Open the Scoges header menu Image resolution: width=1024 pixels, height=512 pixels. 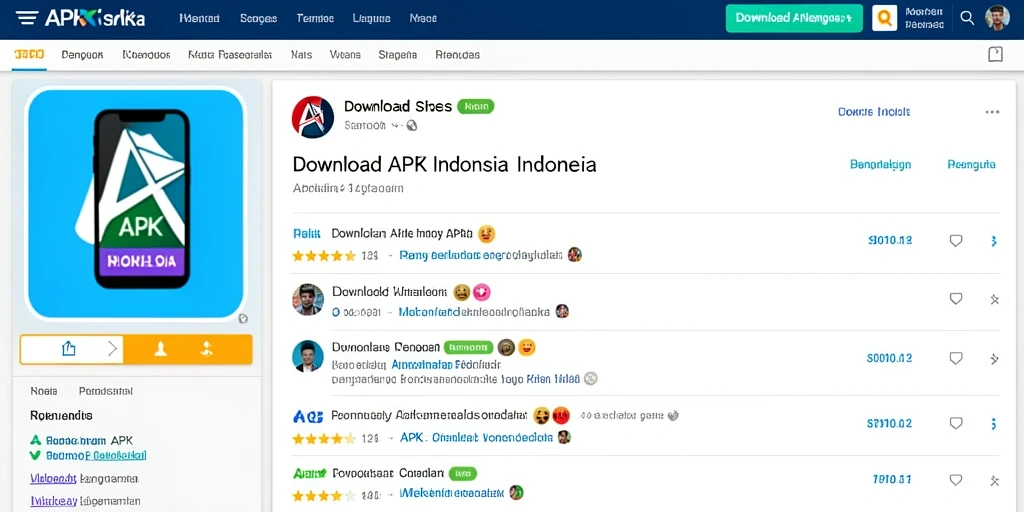point(259,18)
